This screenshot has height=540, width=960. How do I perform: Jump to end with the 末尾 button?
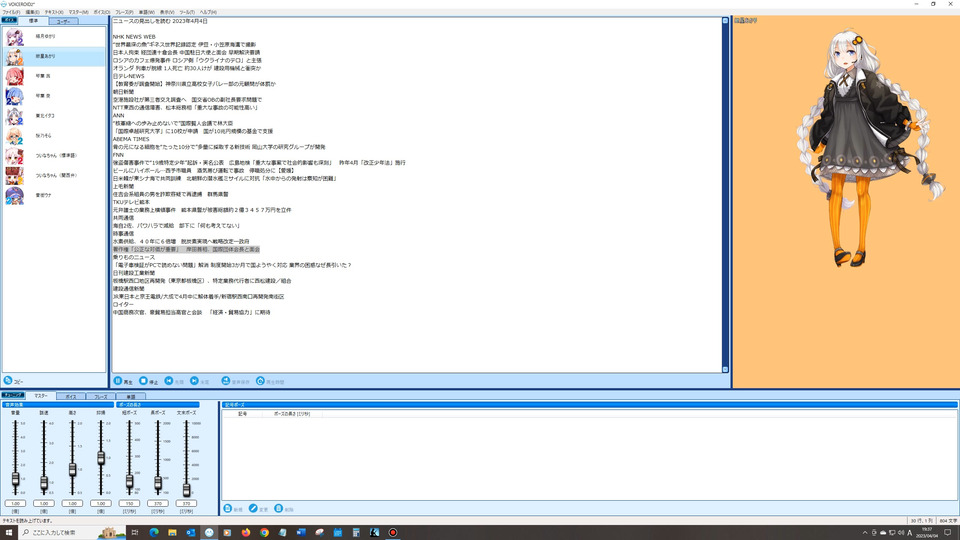(x=200, y=381)
